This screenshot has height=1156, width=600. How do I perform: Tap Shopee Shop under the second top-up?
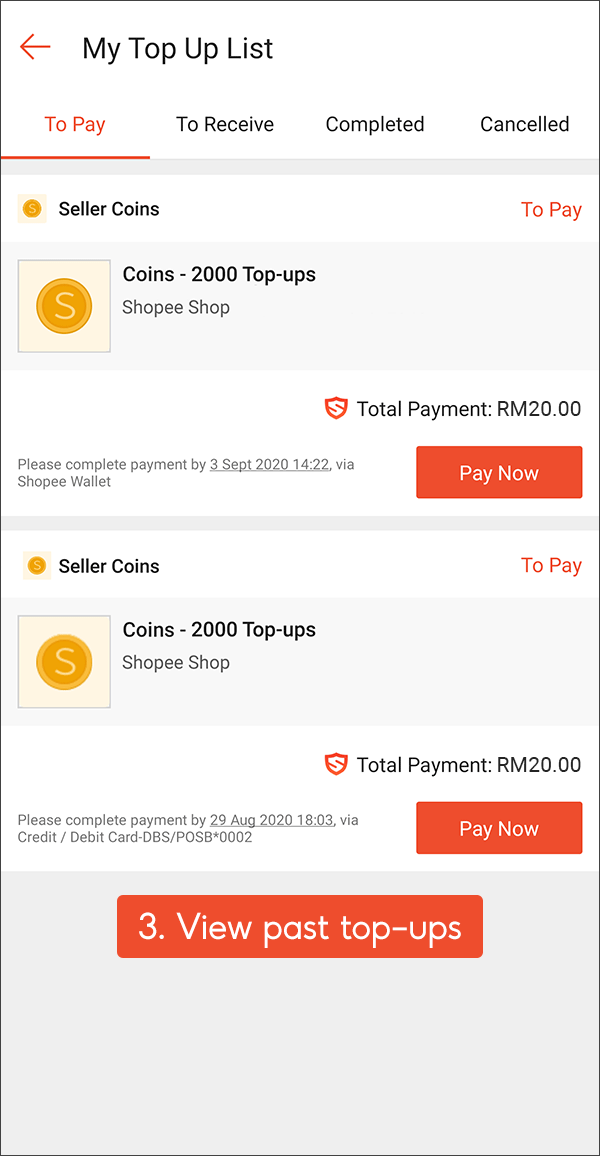176,662
